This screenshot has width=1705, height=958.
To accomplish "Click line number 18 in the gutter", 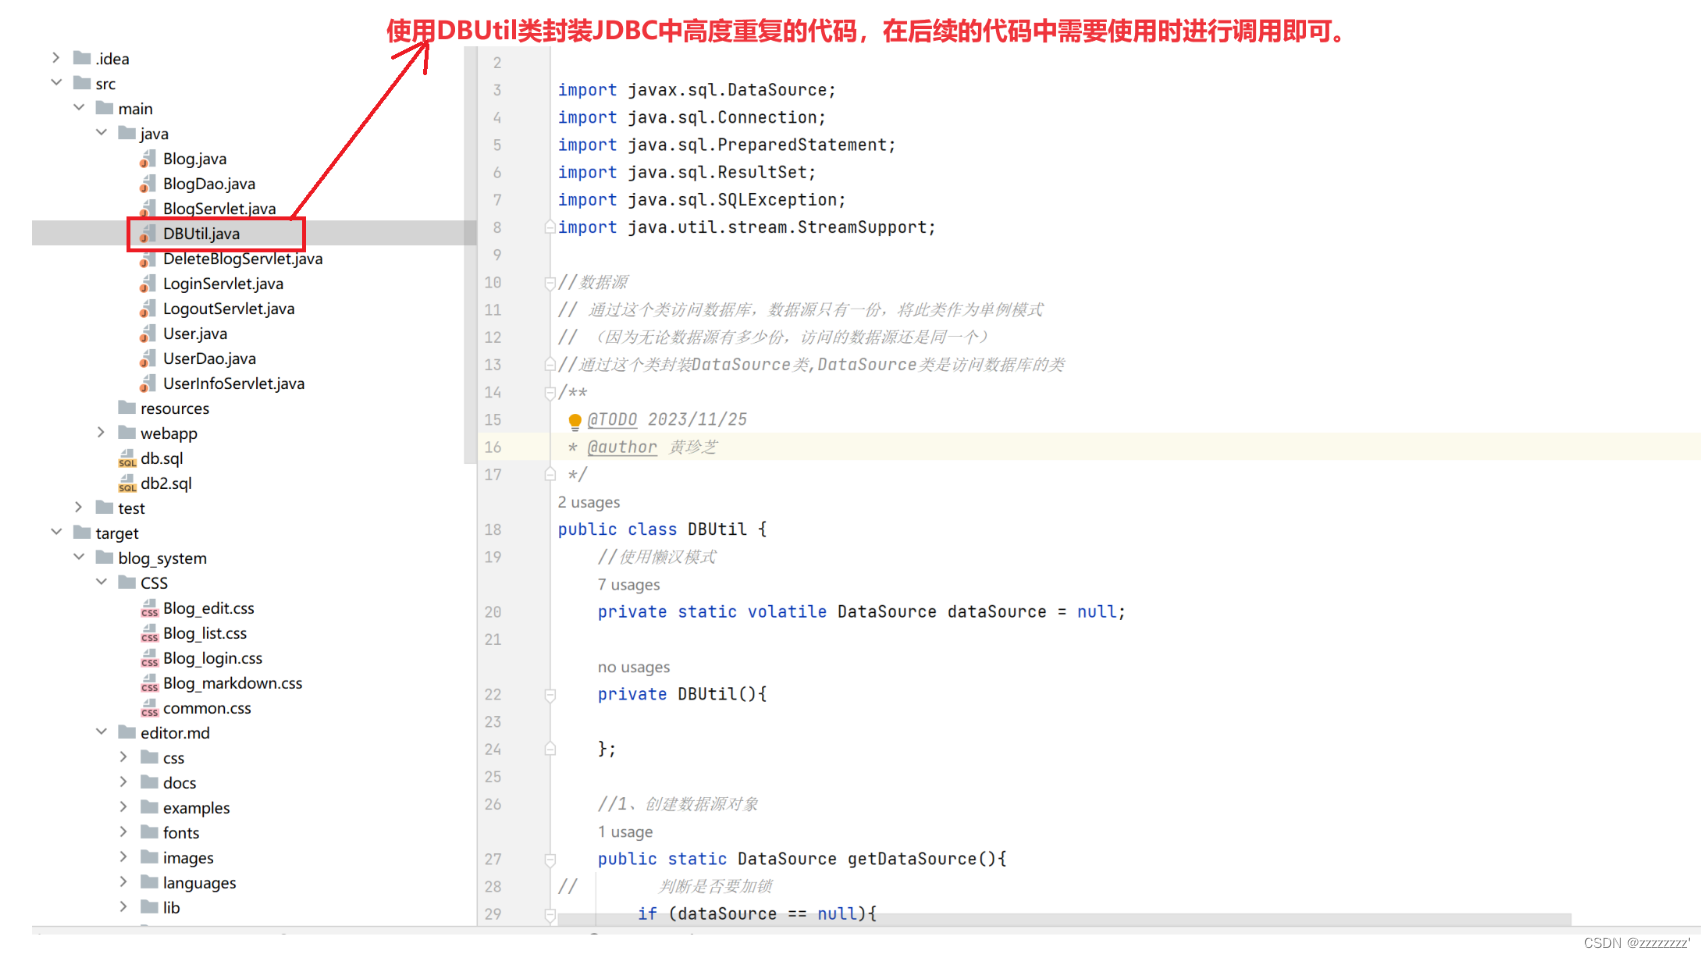I will point(493,530).
